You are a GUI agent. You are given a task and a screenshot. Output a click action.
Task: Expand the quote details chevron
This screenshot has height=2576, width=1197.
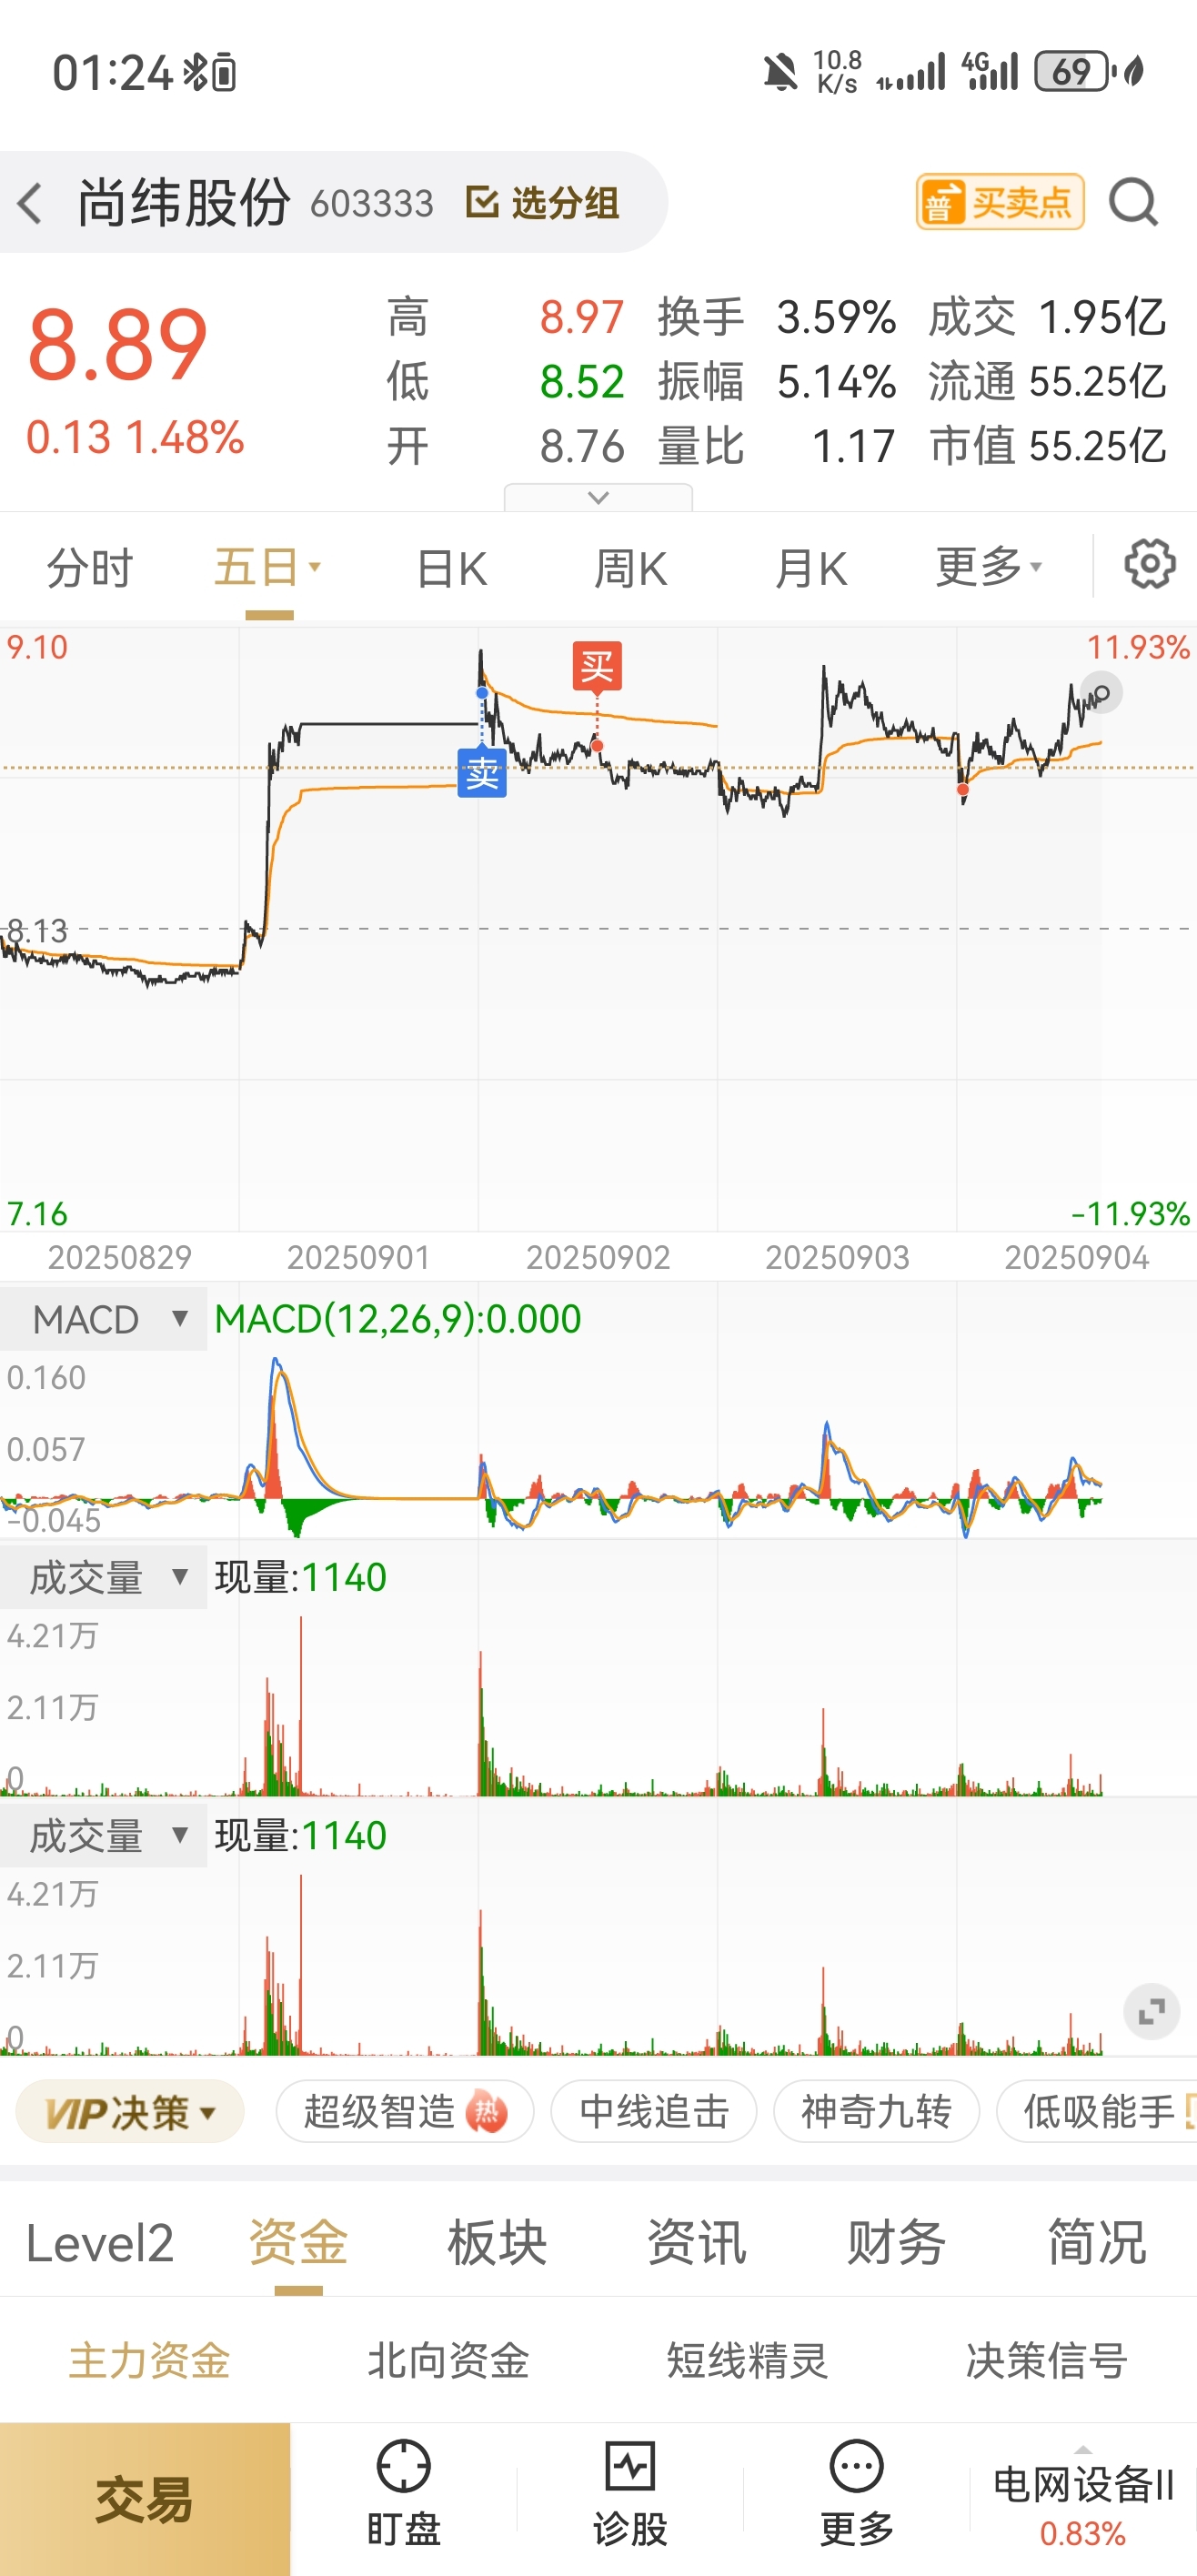click(598, 497)
